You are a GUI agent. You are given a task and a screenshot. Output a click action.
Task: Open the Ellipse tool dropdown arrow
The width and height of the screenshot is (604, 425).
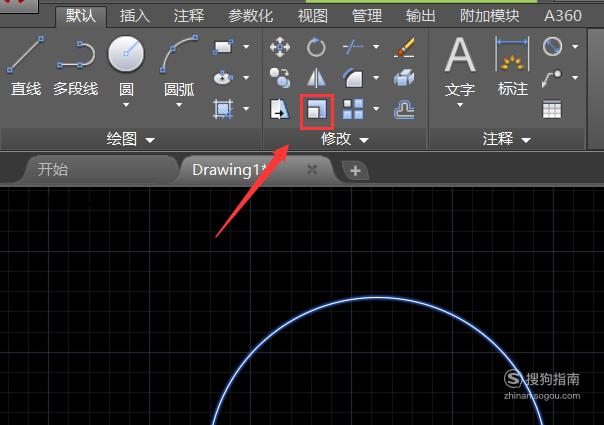click(247, 78)
